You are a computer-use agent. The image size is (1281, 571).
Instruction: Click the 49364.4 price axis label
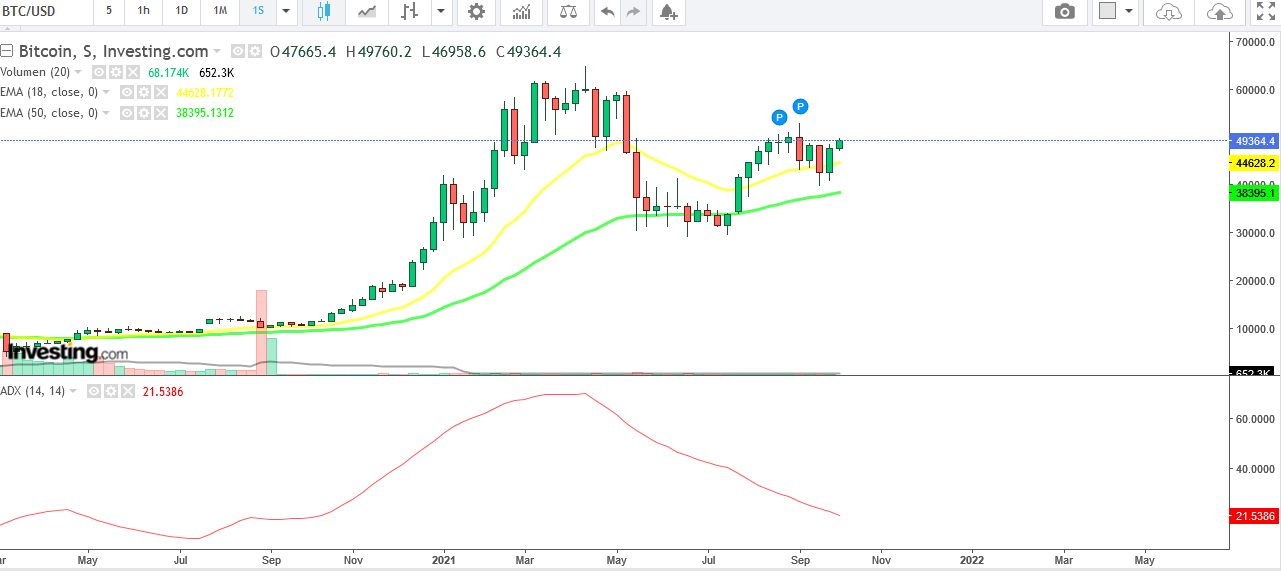pos(1254,141)
